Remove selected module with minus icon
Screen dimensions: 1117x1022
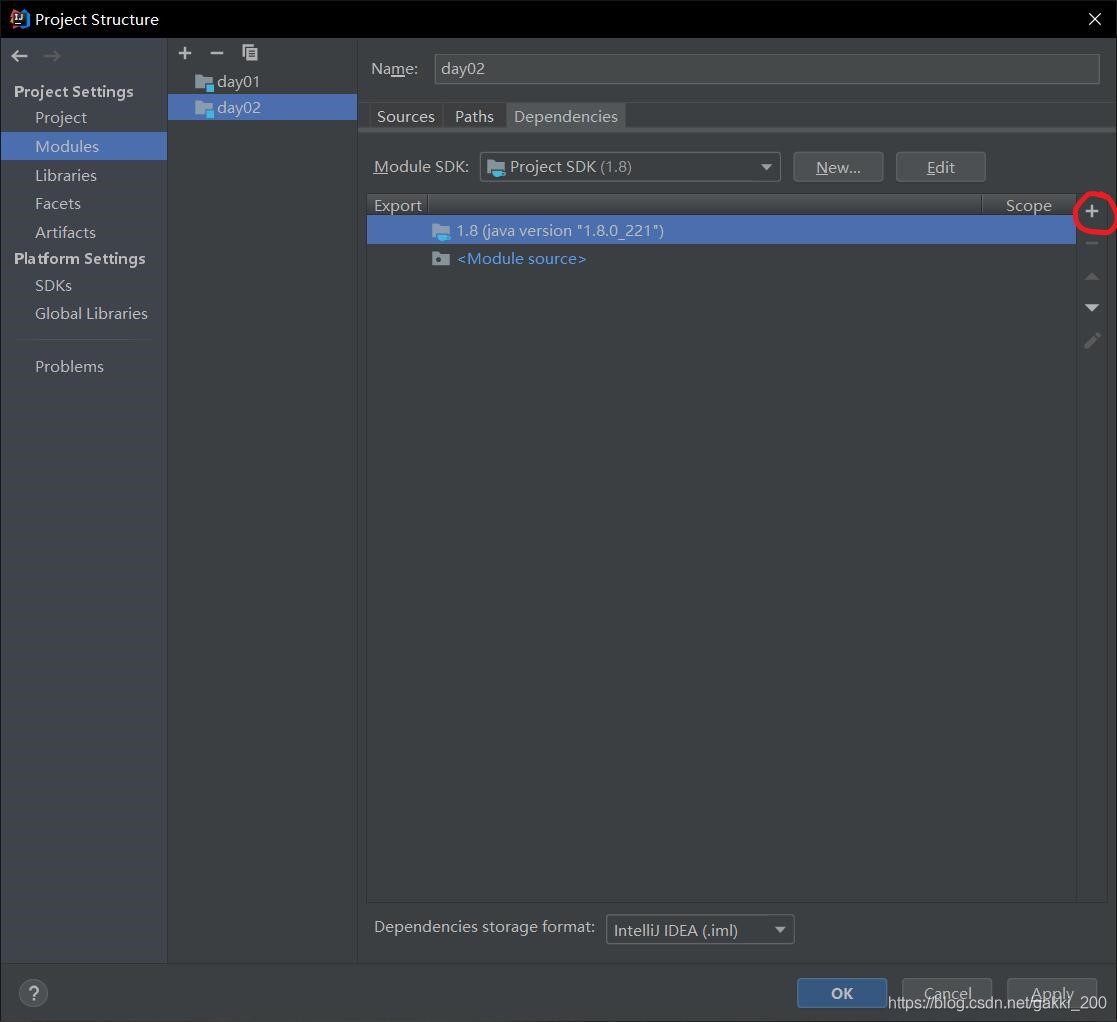(217, 53)
